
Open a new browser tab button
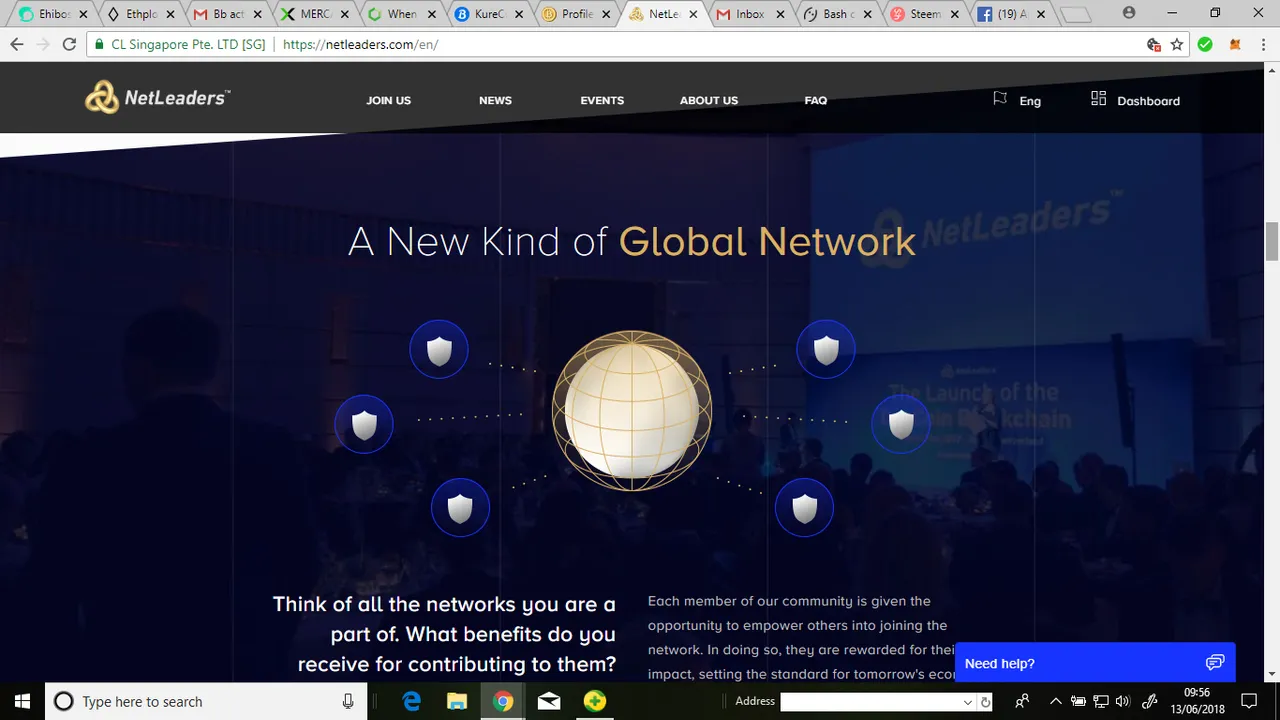point(1076,15)
